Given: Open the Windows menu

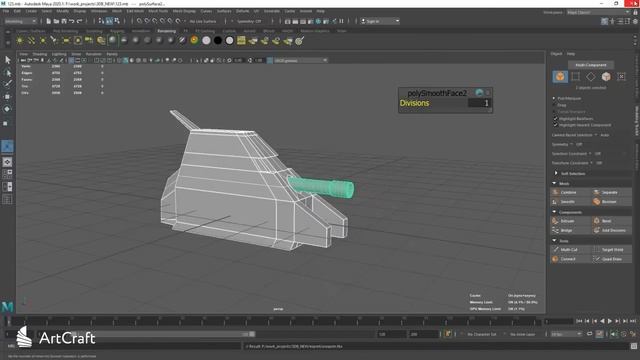Looking at the screenshot, I should point(99,11).
